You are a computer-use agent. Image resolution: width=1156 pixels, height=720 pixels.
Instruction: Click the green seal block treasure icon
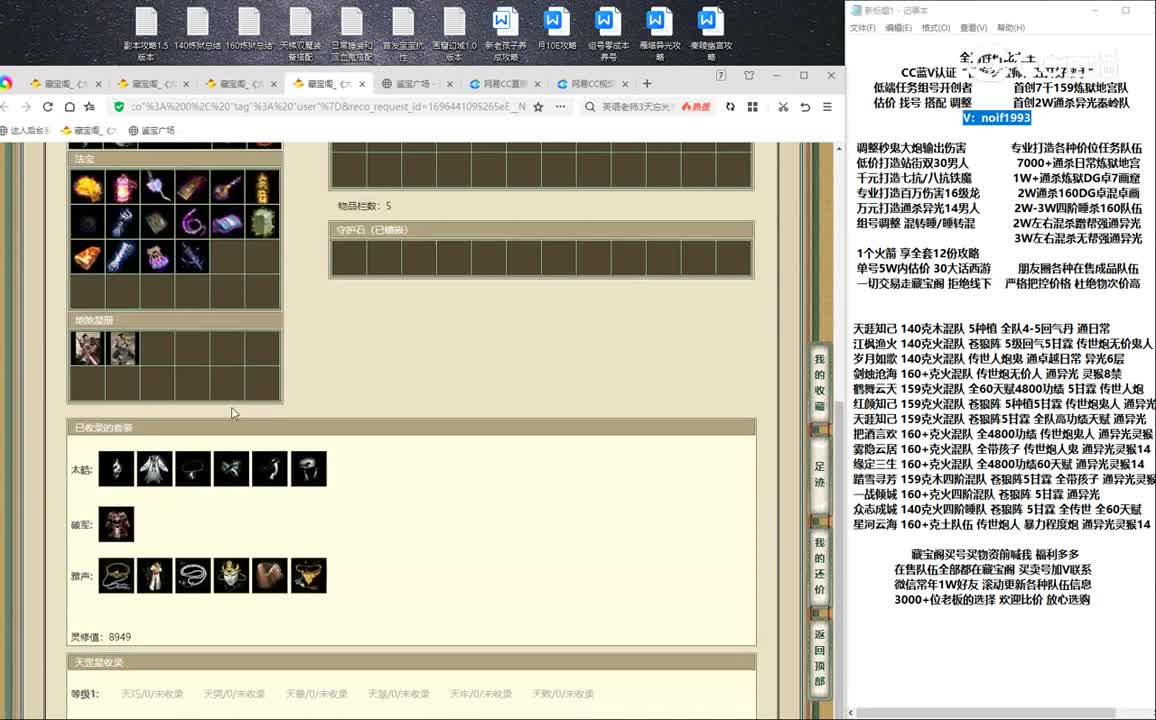pyautogui.click(x=262, y=222)
